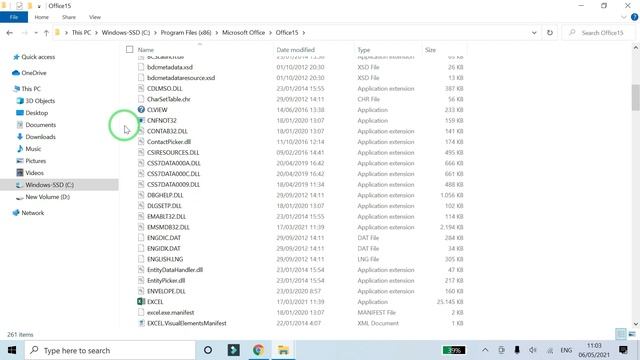Click the bdcmetadata.xsd file icon
The height and width of the screenshot is (360, 640).
coord(141,67)
